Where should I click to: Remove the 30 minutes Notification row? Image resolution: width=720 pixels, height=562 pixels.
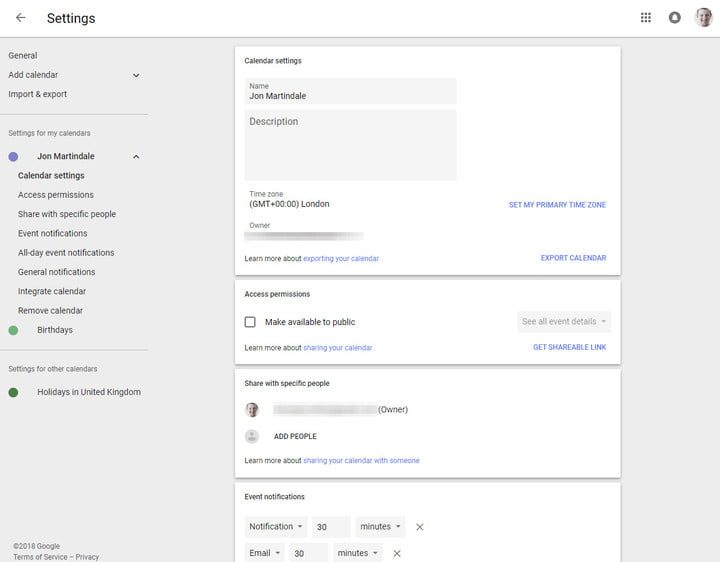420,527
